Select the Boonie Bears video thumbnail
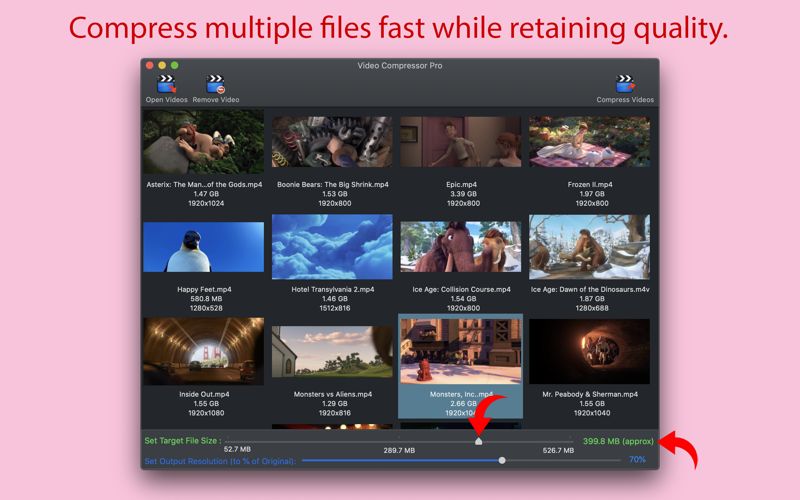The image size is (800, 500). click(332, 142)
